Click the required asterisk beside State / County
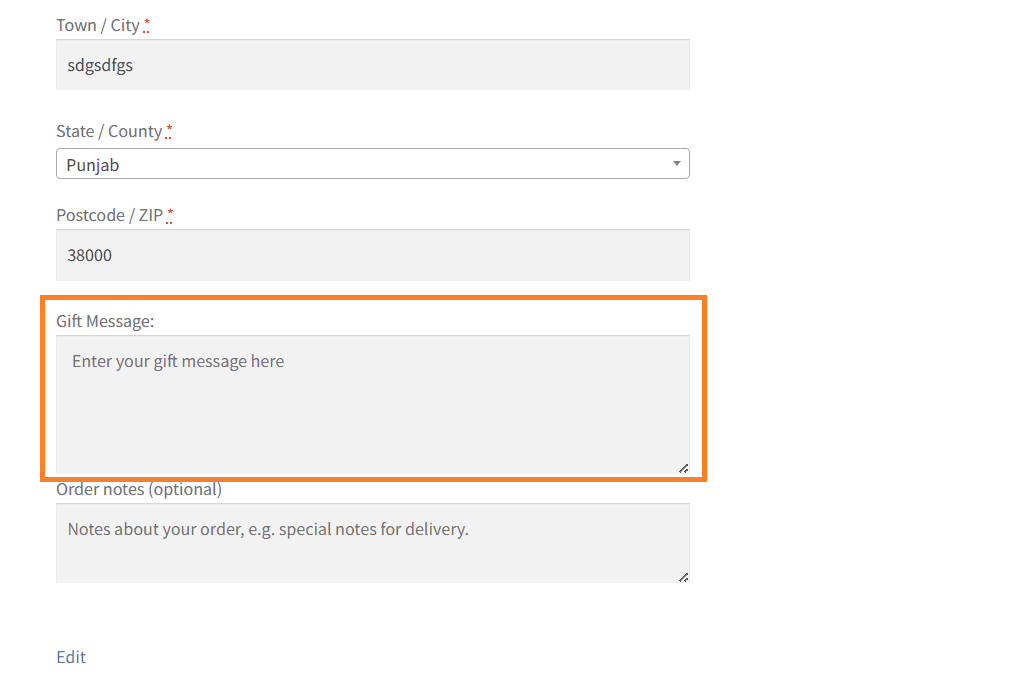Viewport: 1011px width, 685px height. tap(169, 130)
